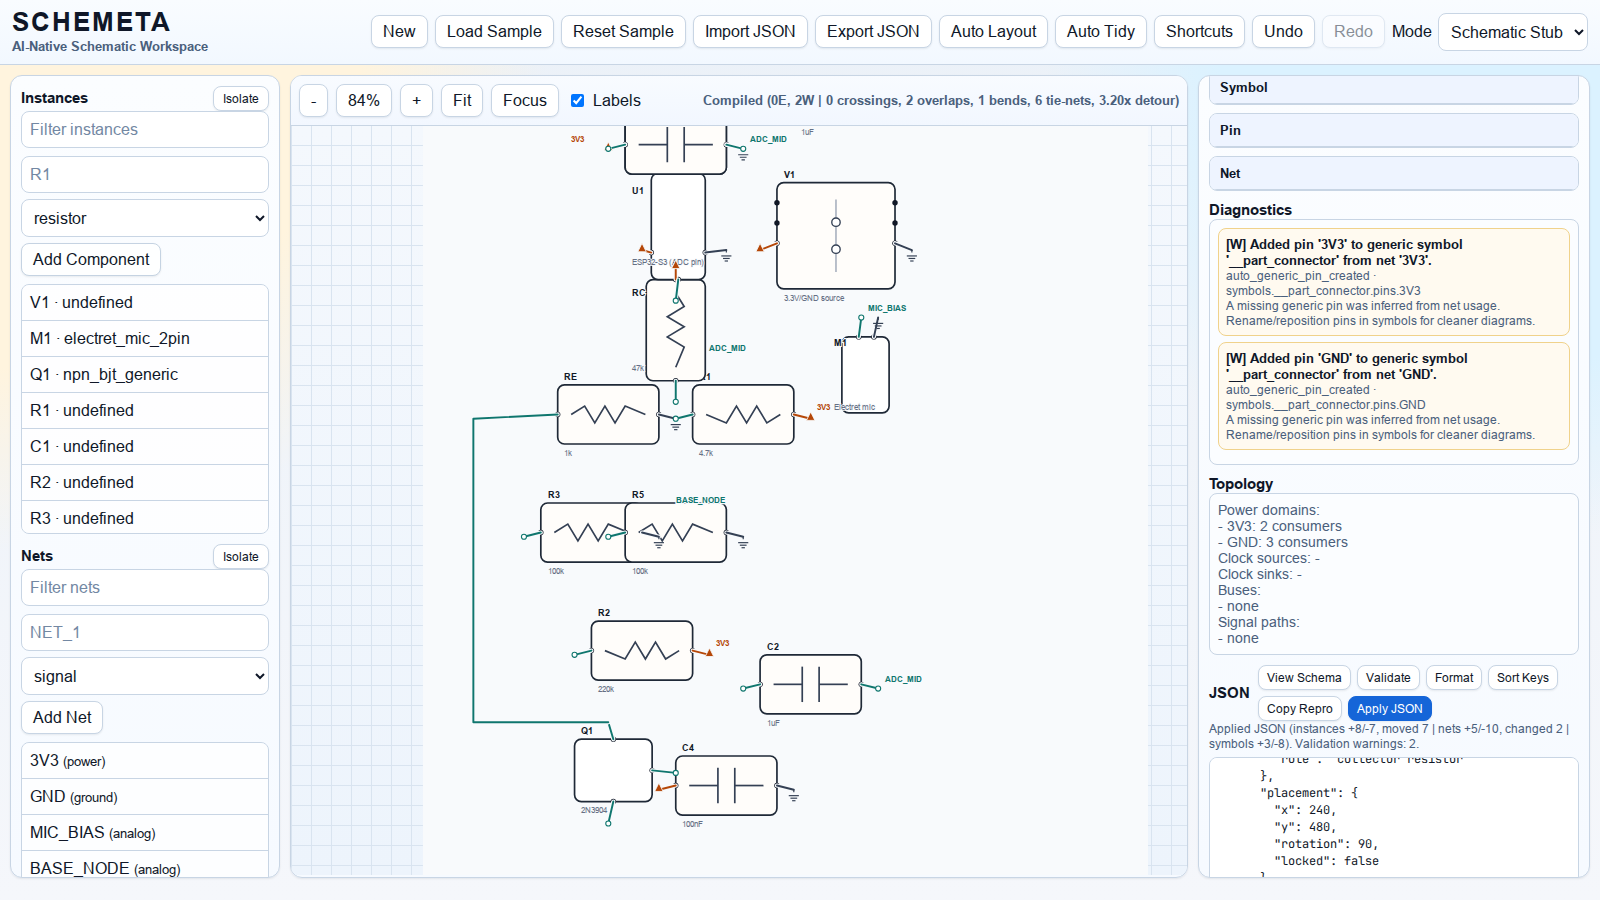Image resolution: width=1600 pixels, height=900 pixels.
Task: Expand the Symbol panel section
Action: pos(1393,88)
